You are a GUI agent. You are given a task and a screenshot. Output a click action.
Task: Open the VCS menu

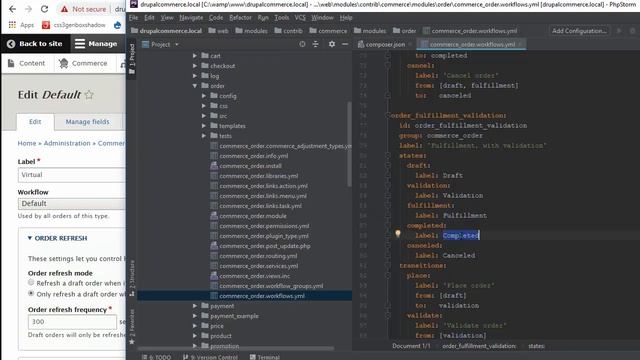(x=300, y=18)
